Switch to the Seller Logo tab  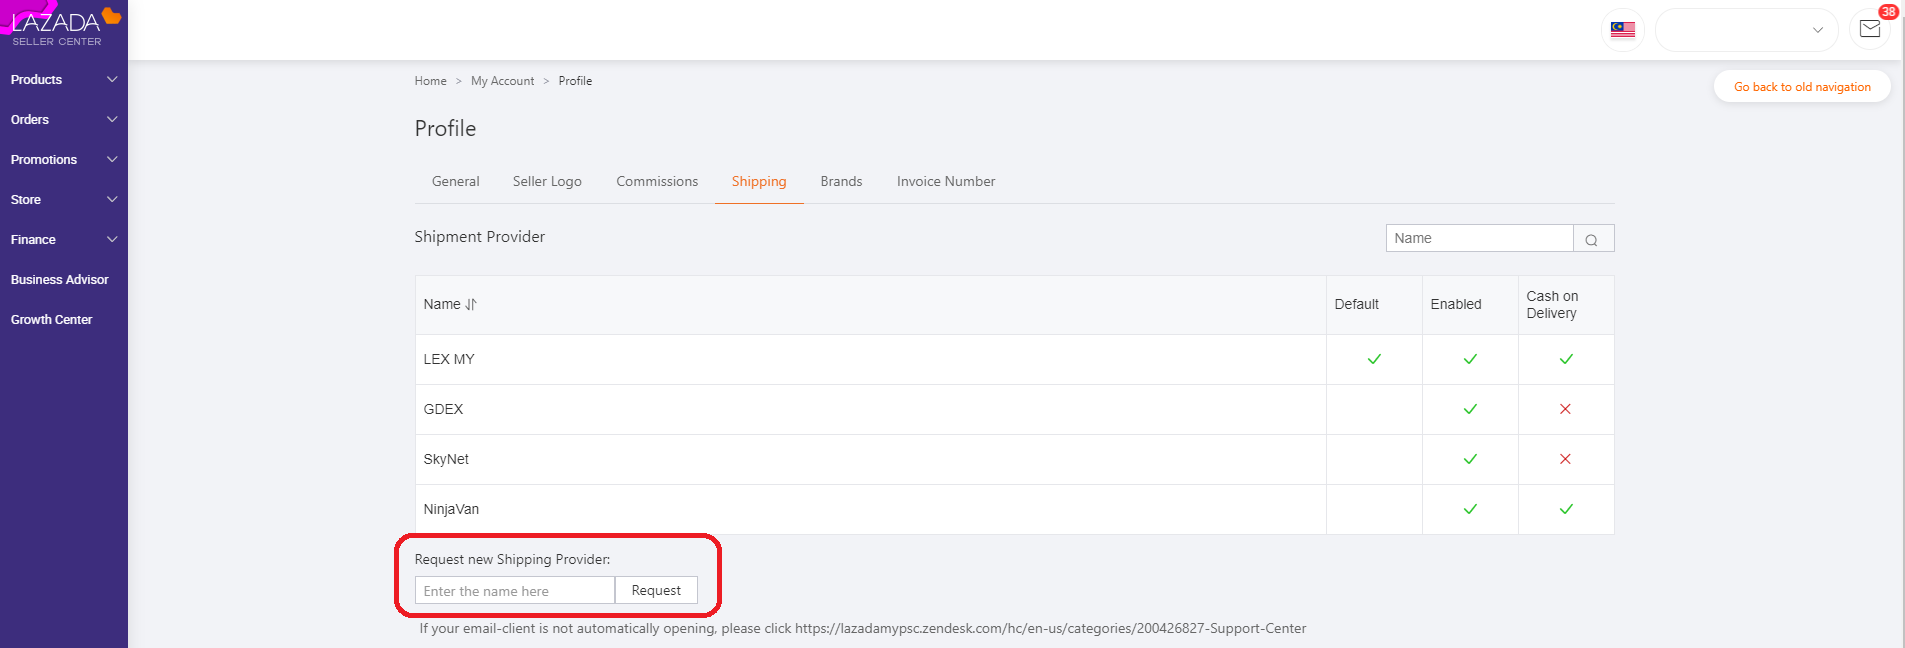click(x=547, y=182)
